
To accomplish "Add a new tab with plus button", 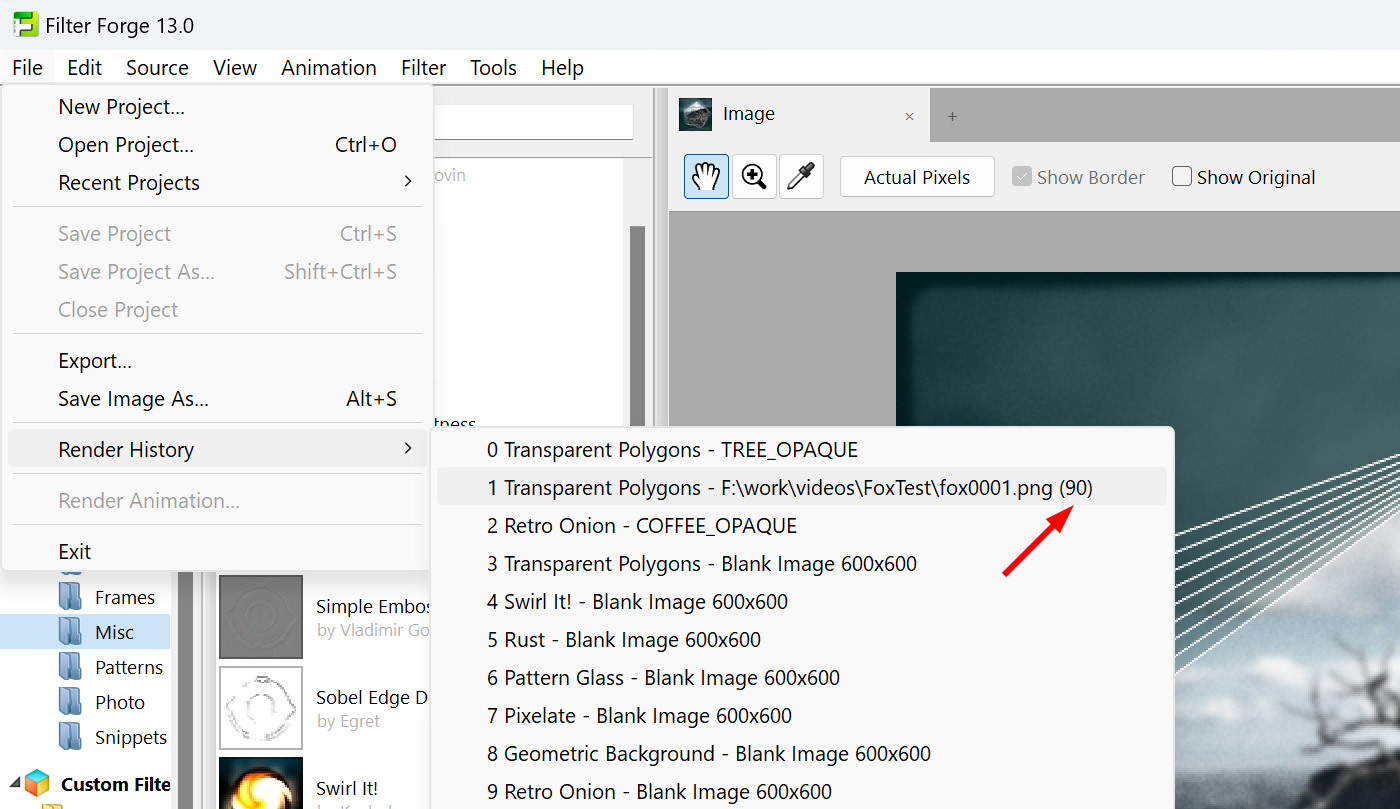I will click(x=952, y=116).
